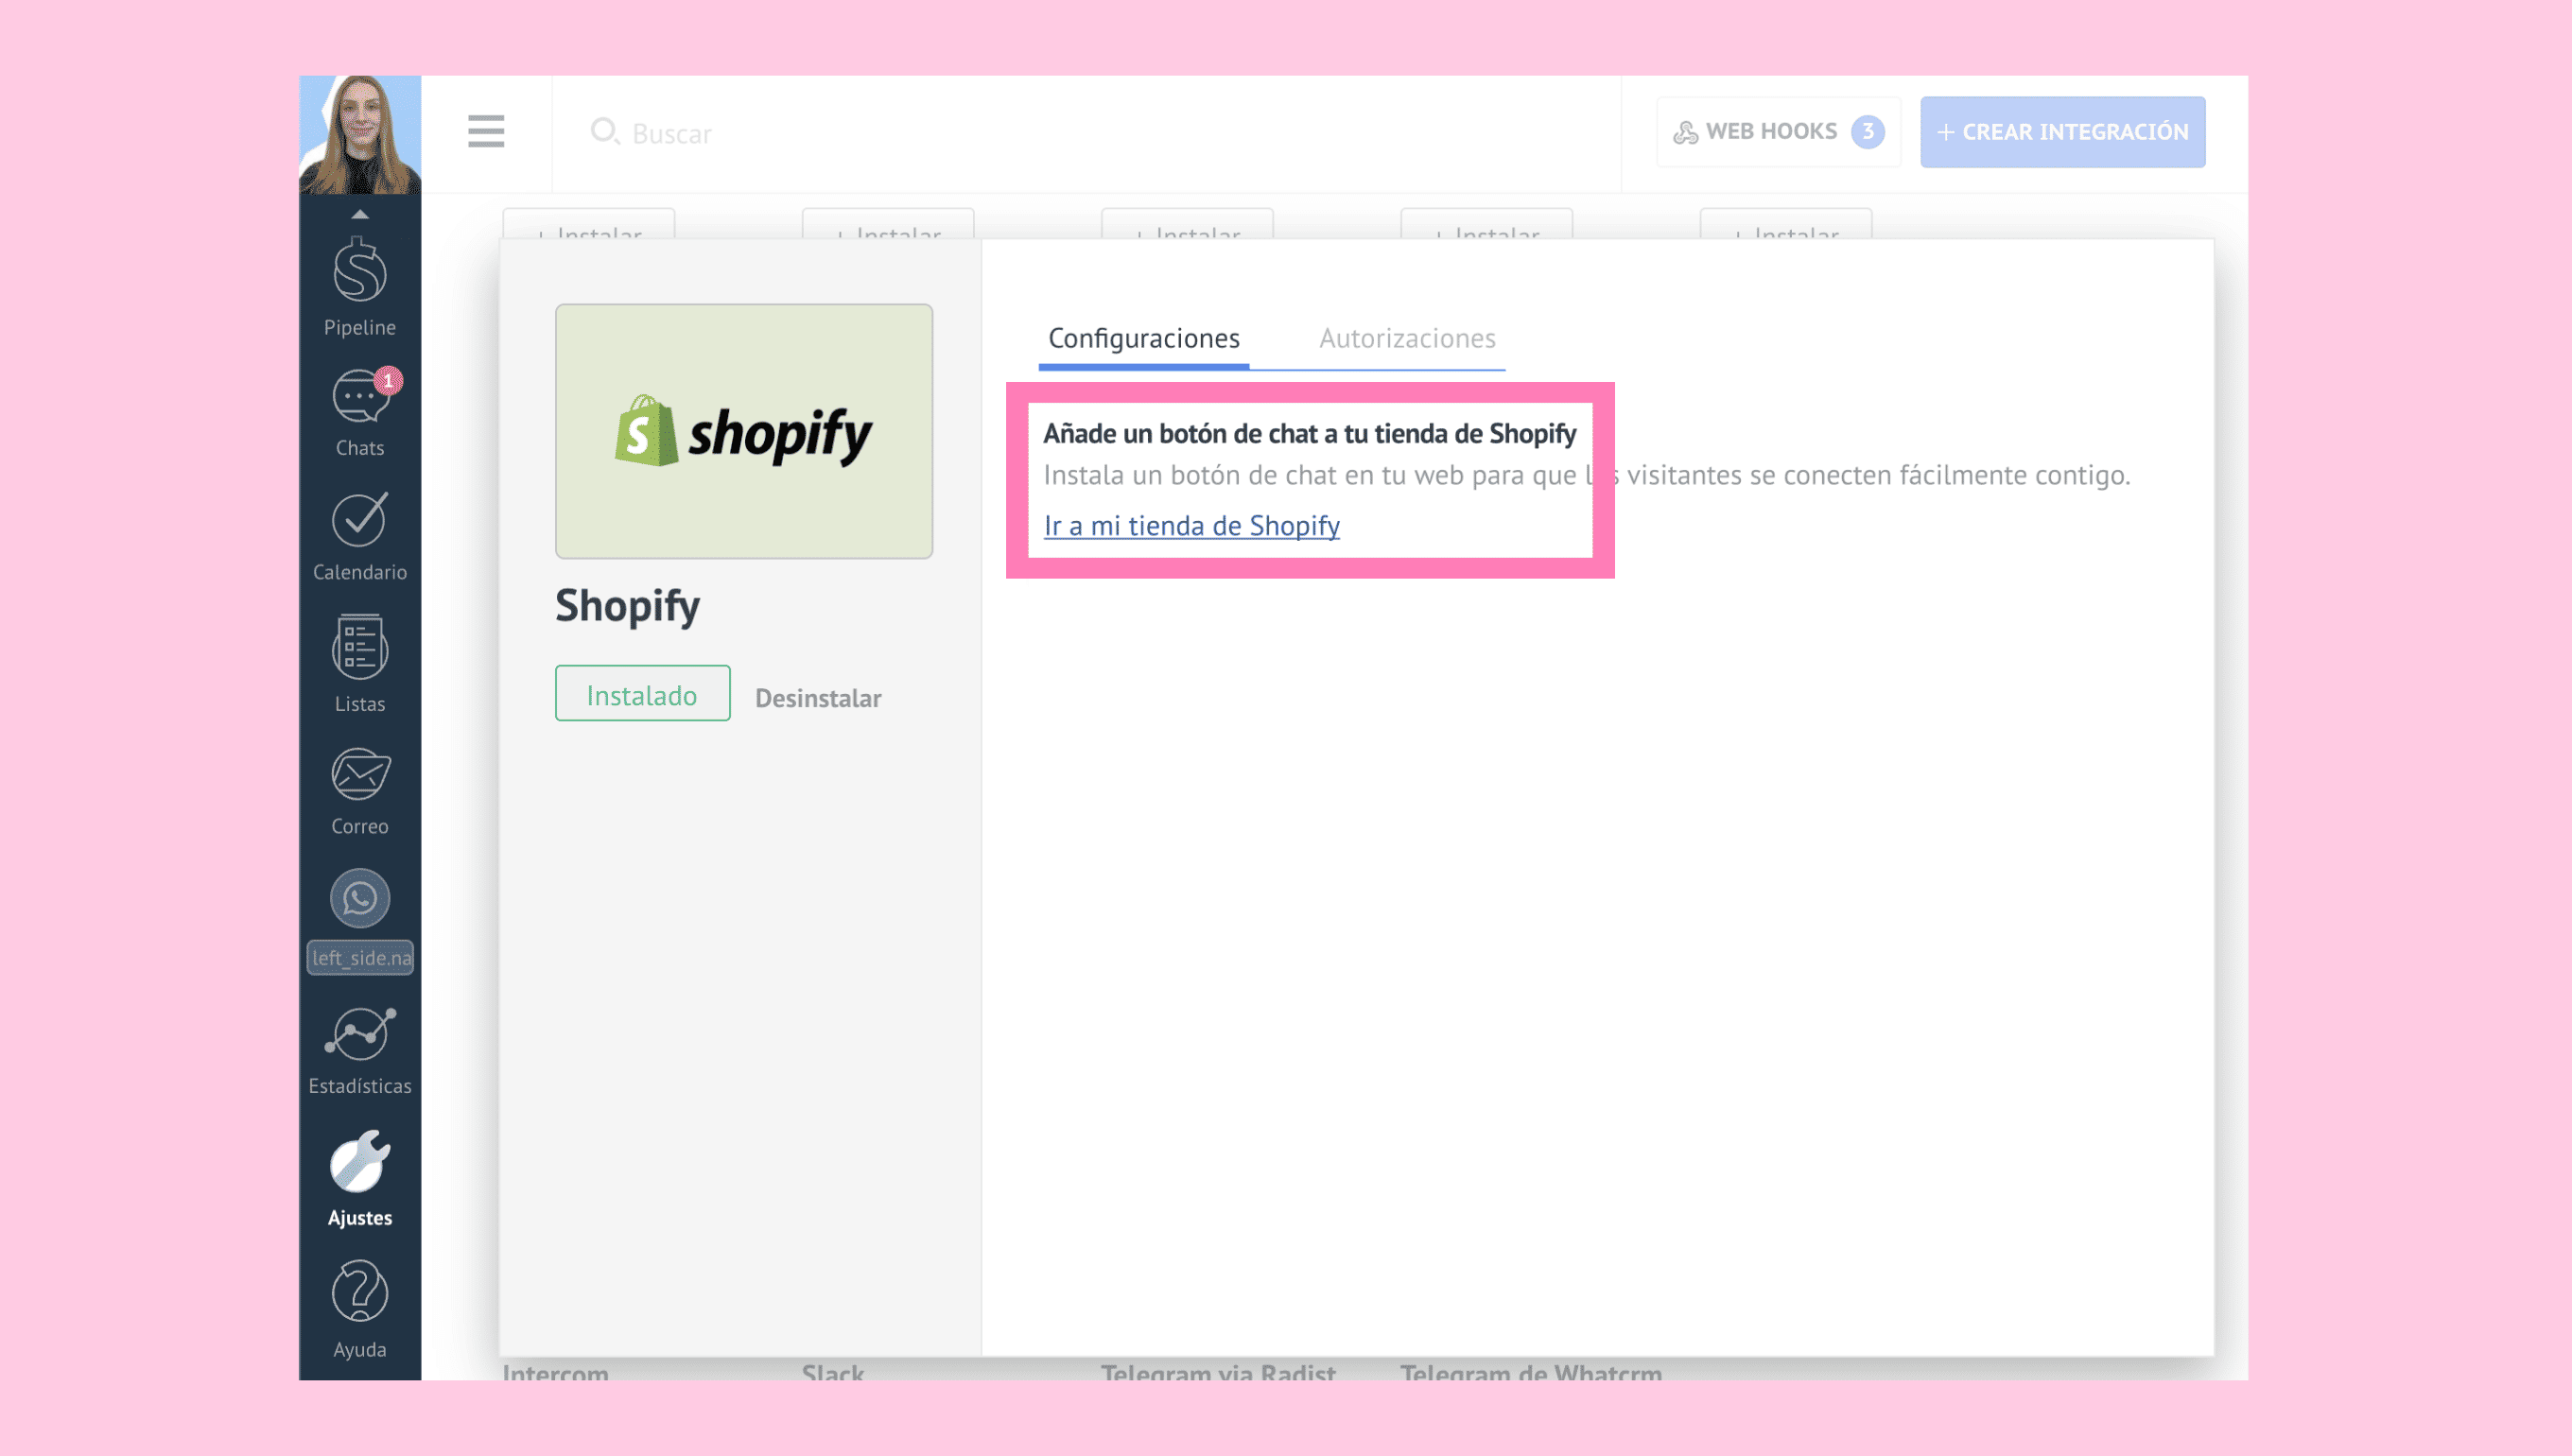The height and width of the screenshot is (1456, 2572).
Task: Switch to the Configuraciones tab
Action: pos(1144,338)
